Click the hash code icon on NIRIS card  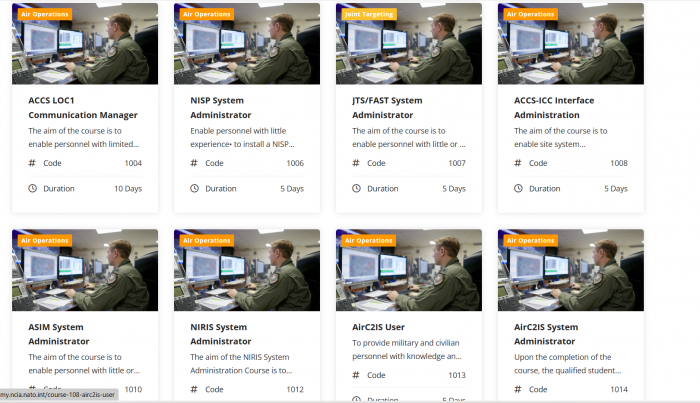pos(194,389)
